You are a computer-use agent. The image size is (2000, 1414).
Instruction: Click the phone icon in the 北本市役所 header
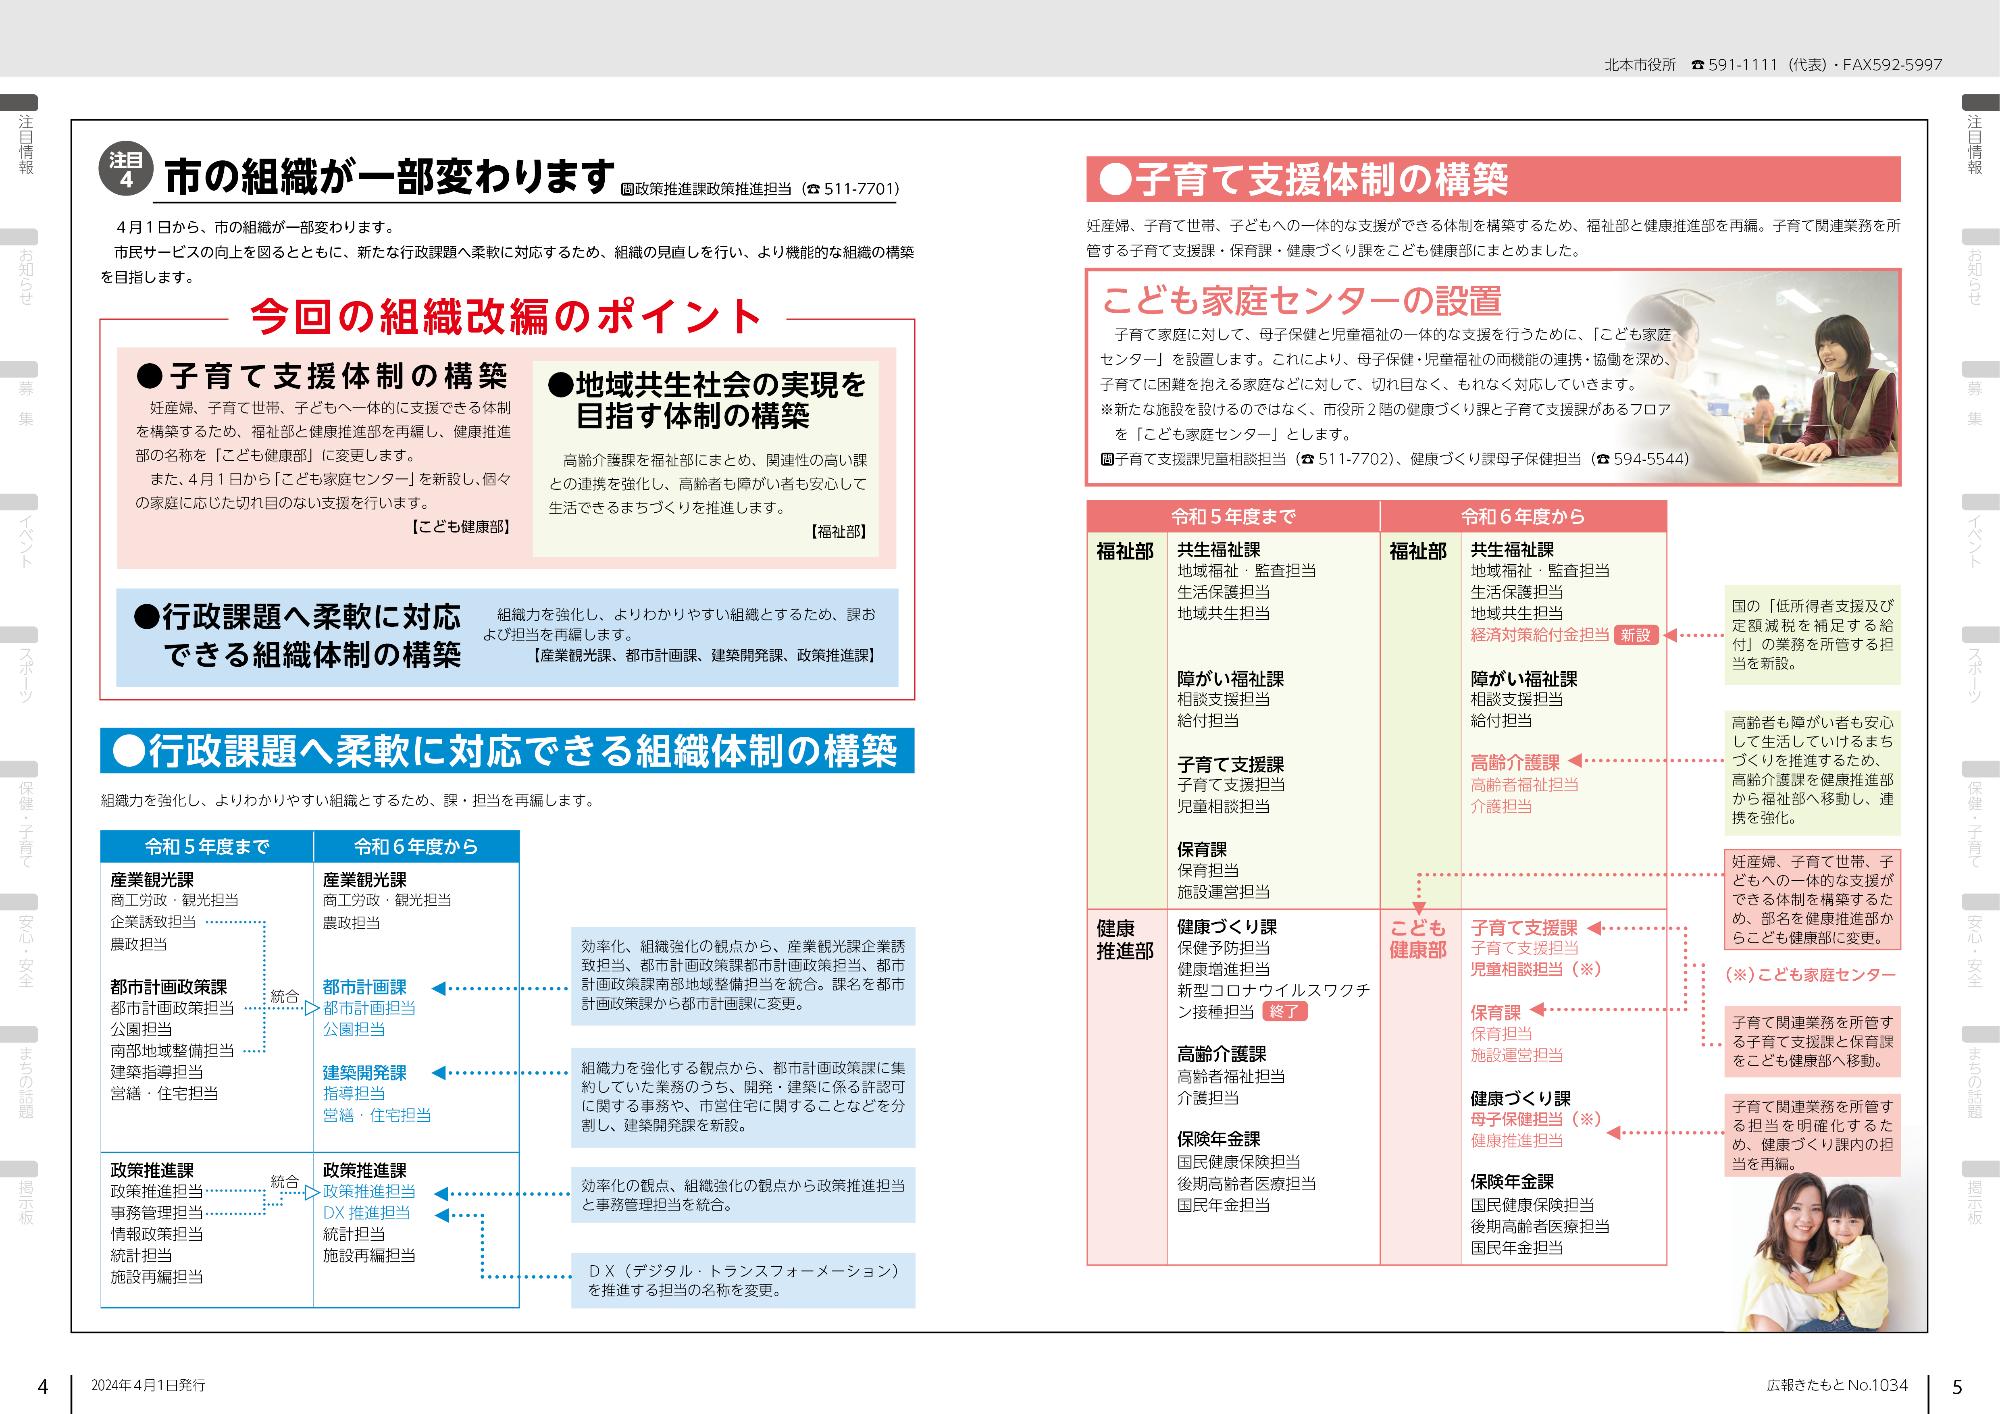click(x=1696, y=65)
